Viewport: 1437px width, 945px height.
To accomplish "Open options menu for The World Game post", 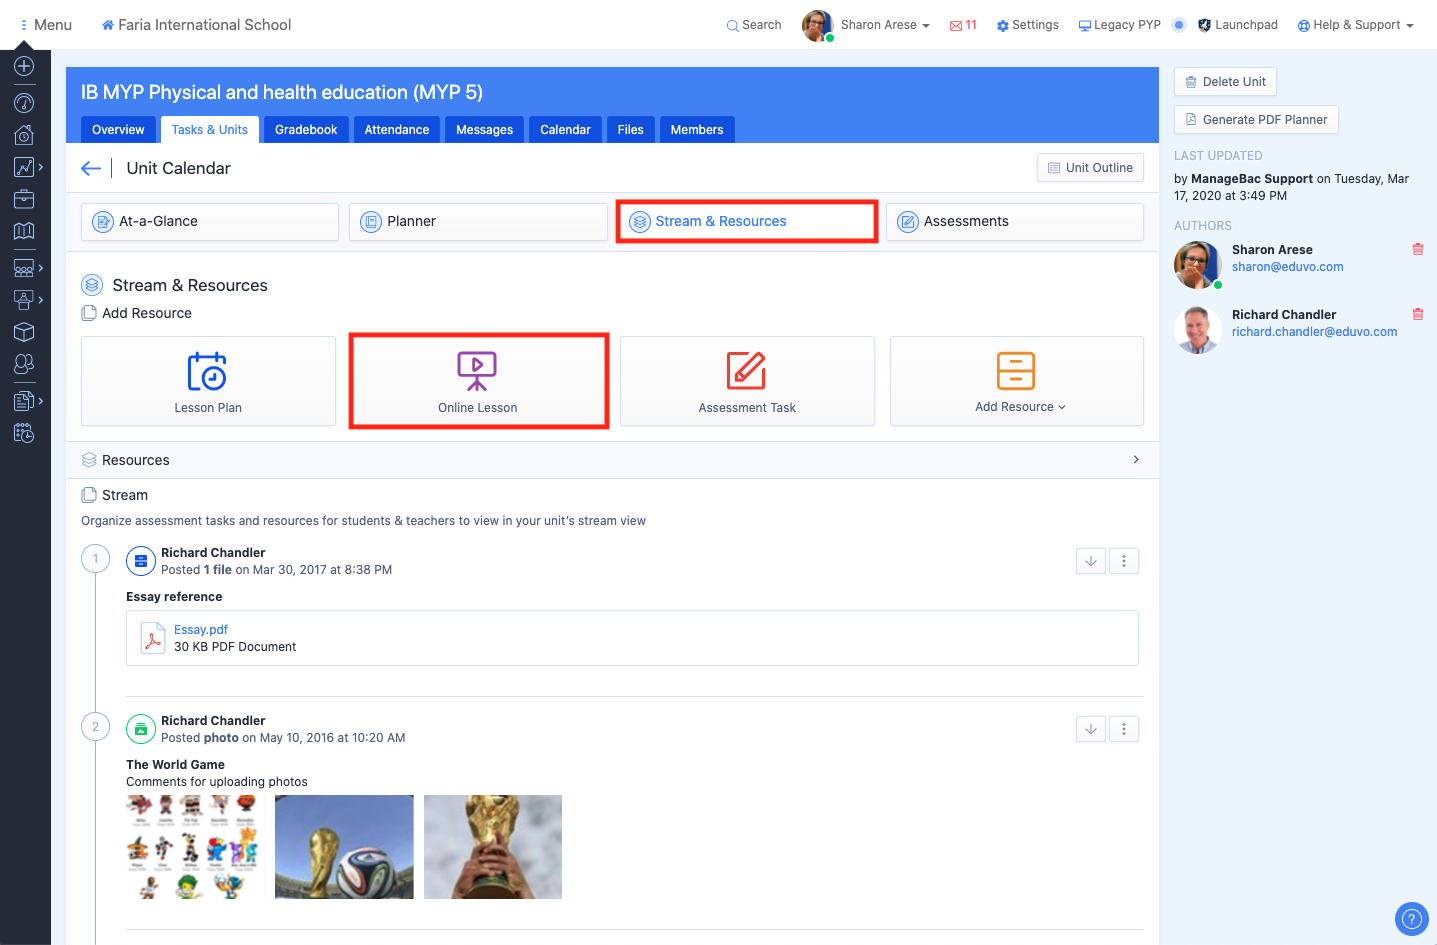I will click(x=1124, y=730).
